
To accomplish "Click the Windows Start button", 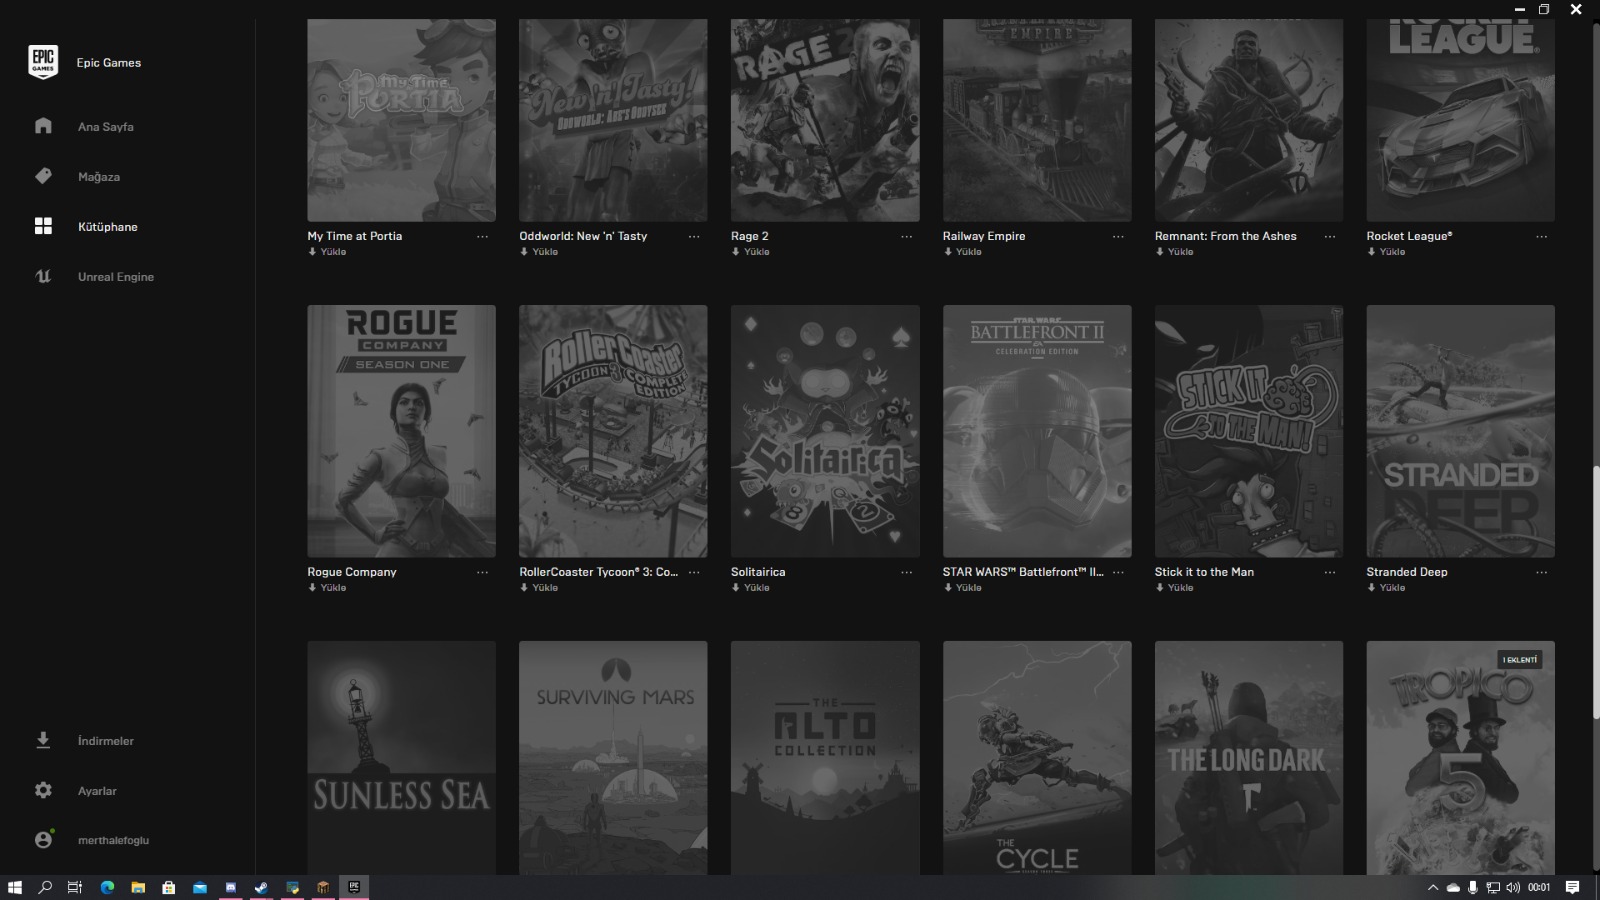I will tap(15, 887).
